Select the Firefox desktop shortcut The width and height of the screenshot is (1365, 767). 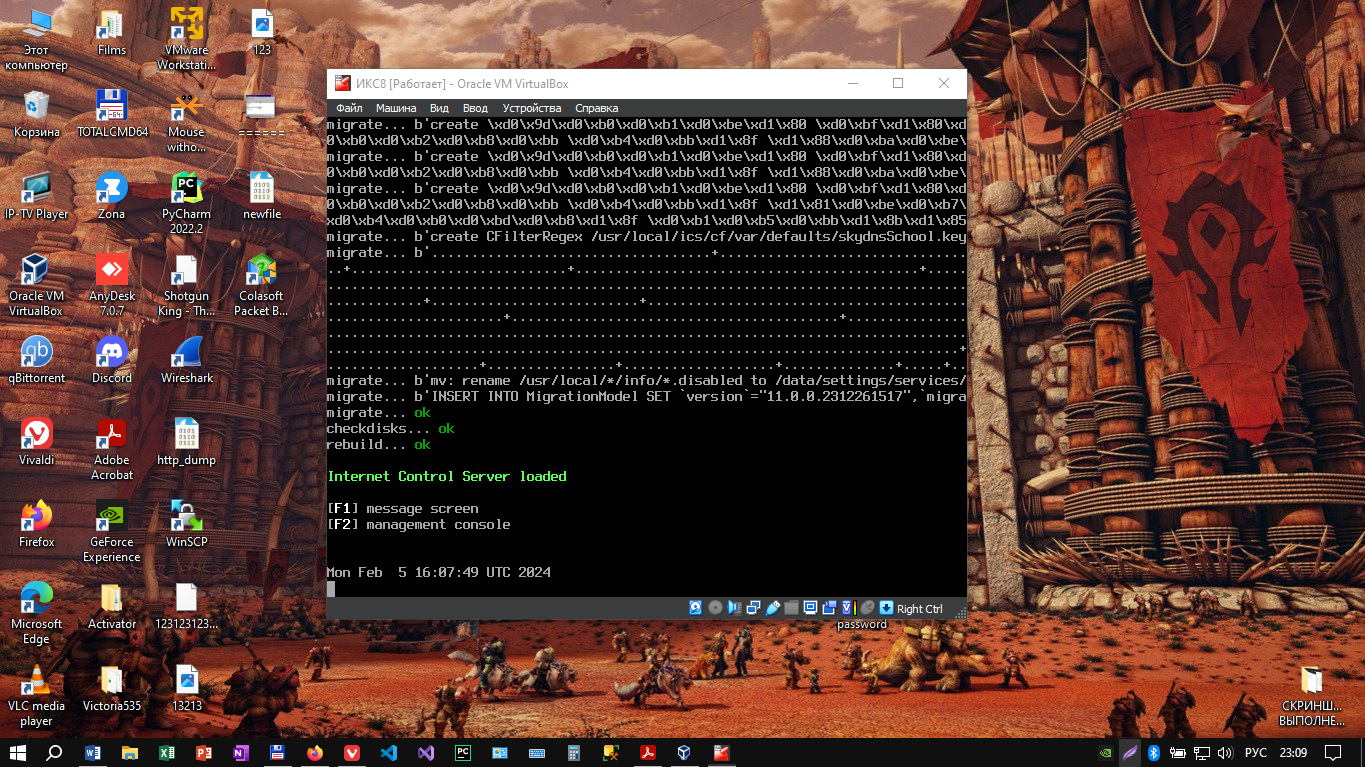point(36,524)
